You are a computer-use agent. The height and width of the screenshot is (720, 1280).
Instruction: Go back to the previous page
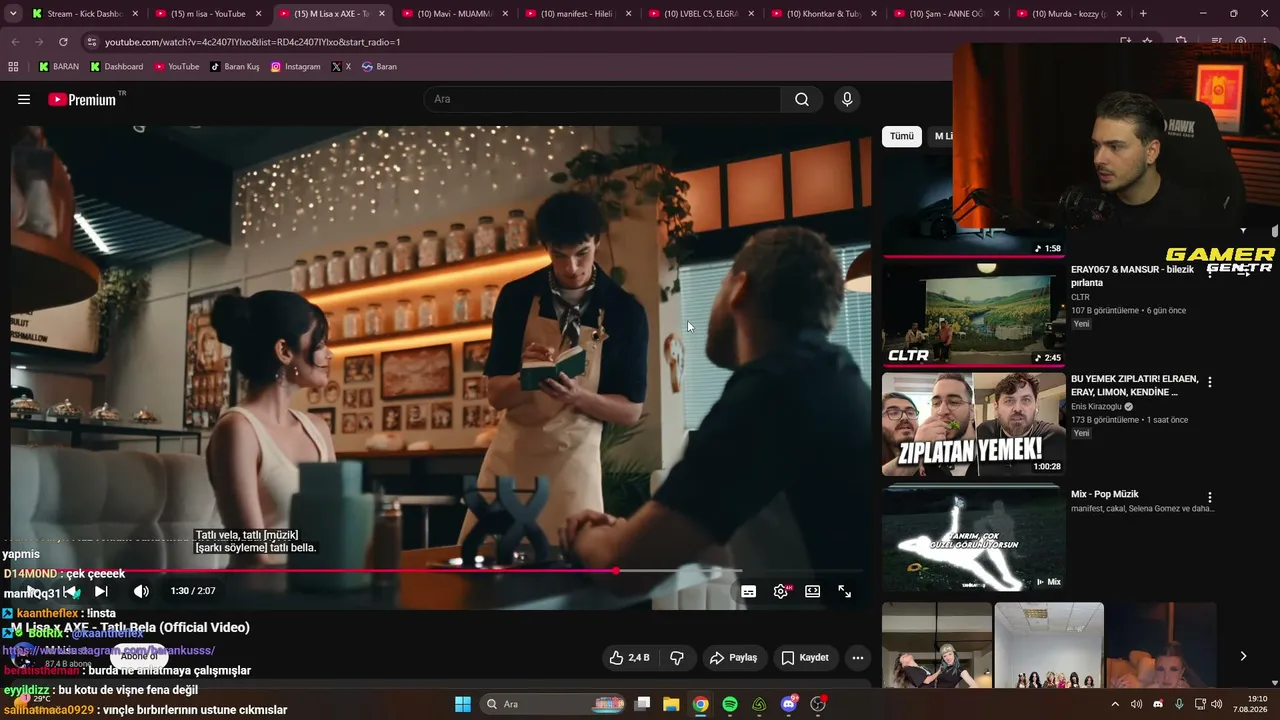[15, 42]
